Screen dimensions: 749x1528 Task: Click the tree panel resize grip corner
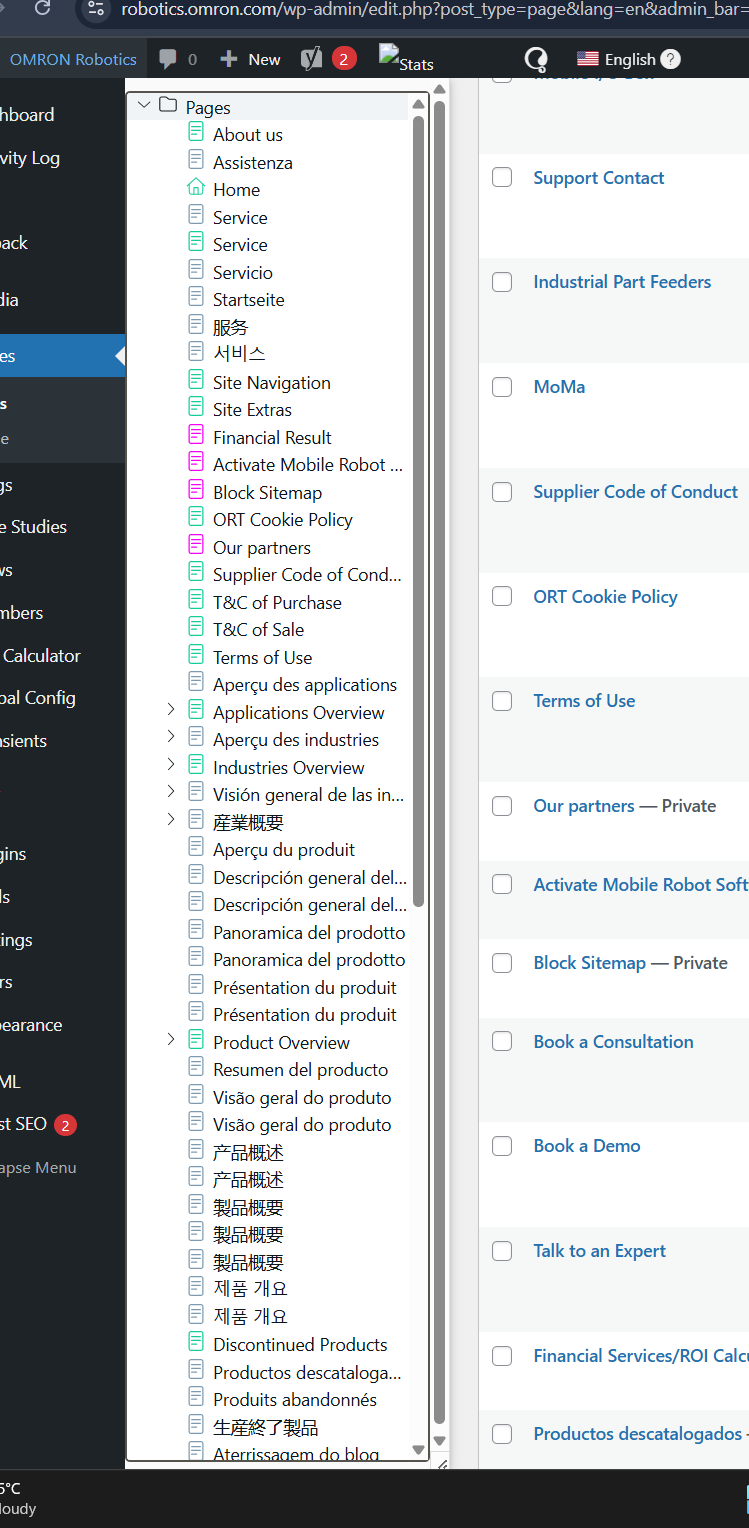coord(441,1463)
